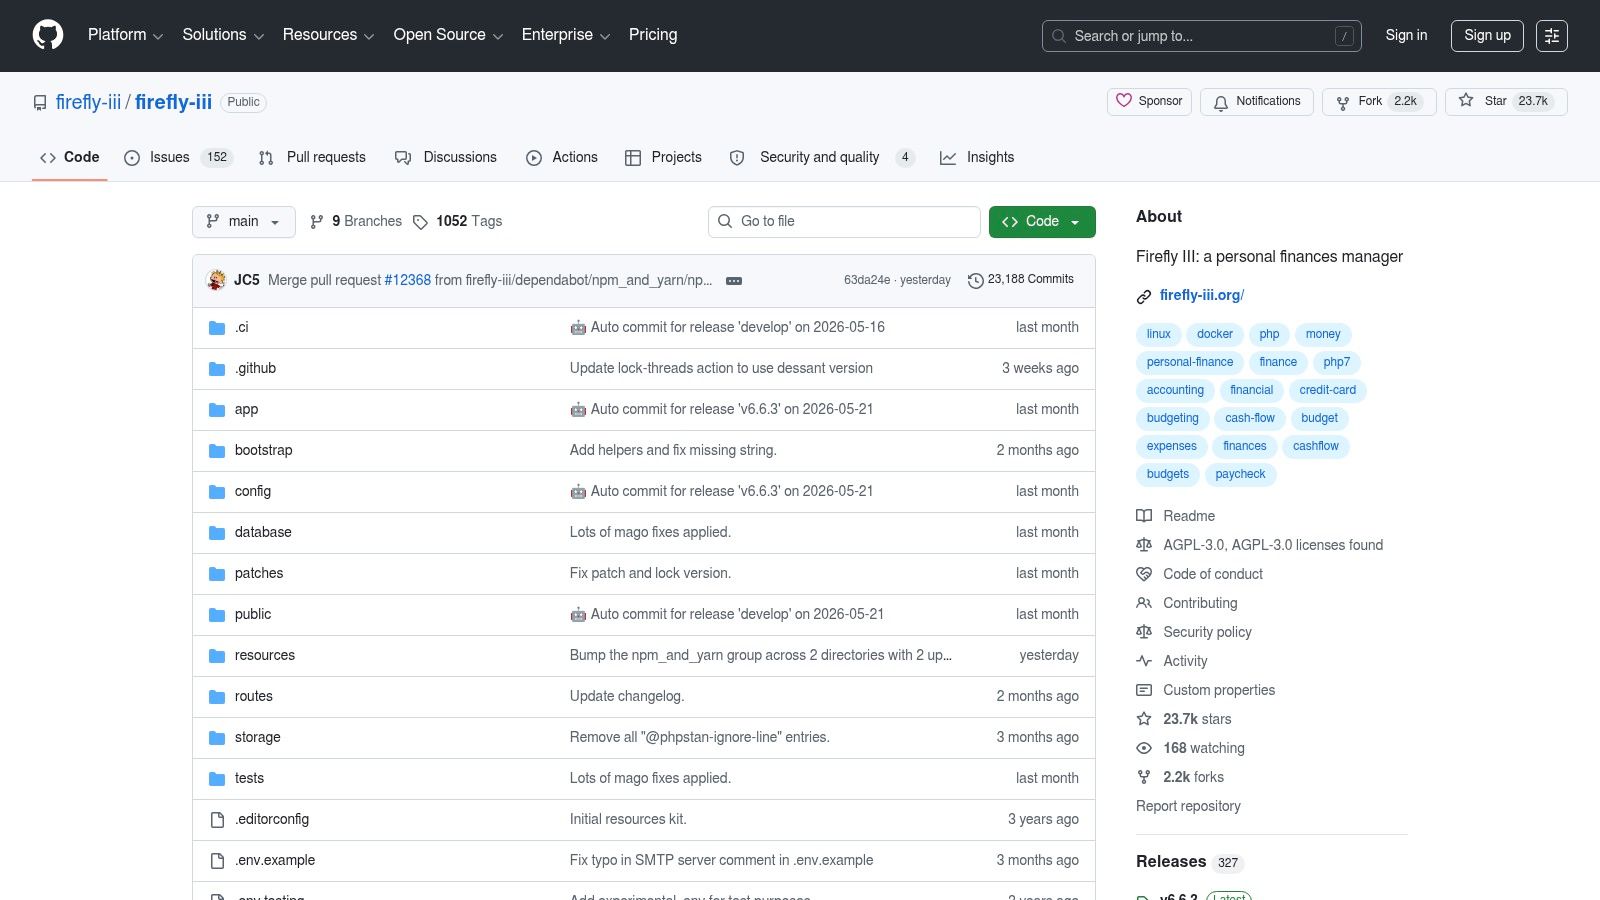Click the Sign in link
Image resolution: width=1600 pixels, height=900 pixels.
click(1406, 35)
